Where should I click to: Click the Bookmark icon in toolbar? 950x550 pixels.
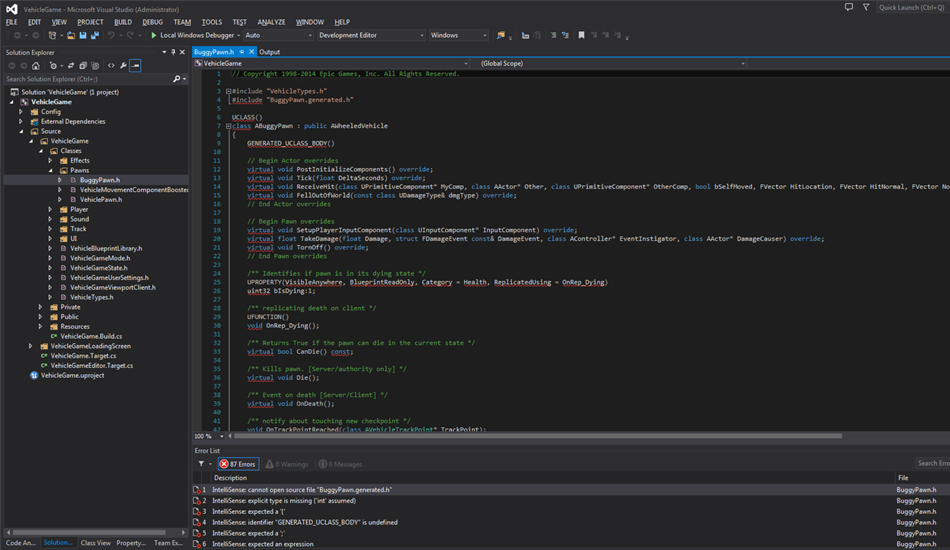pos(581,35)
